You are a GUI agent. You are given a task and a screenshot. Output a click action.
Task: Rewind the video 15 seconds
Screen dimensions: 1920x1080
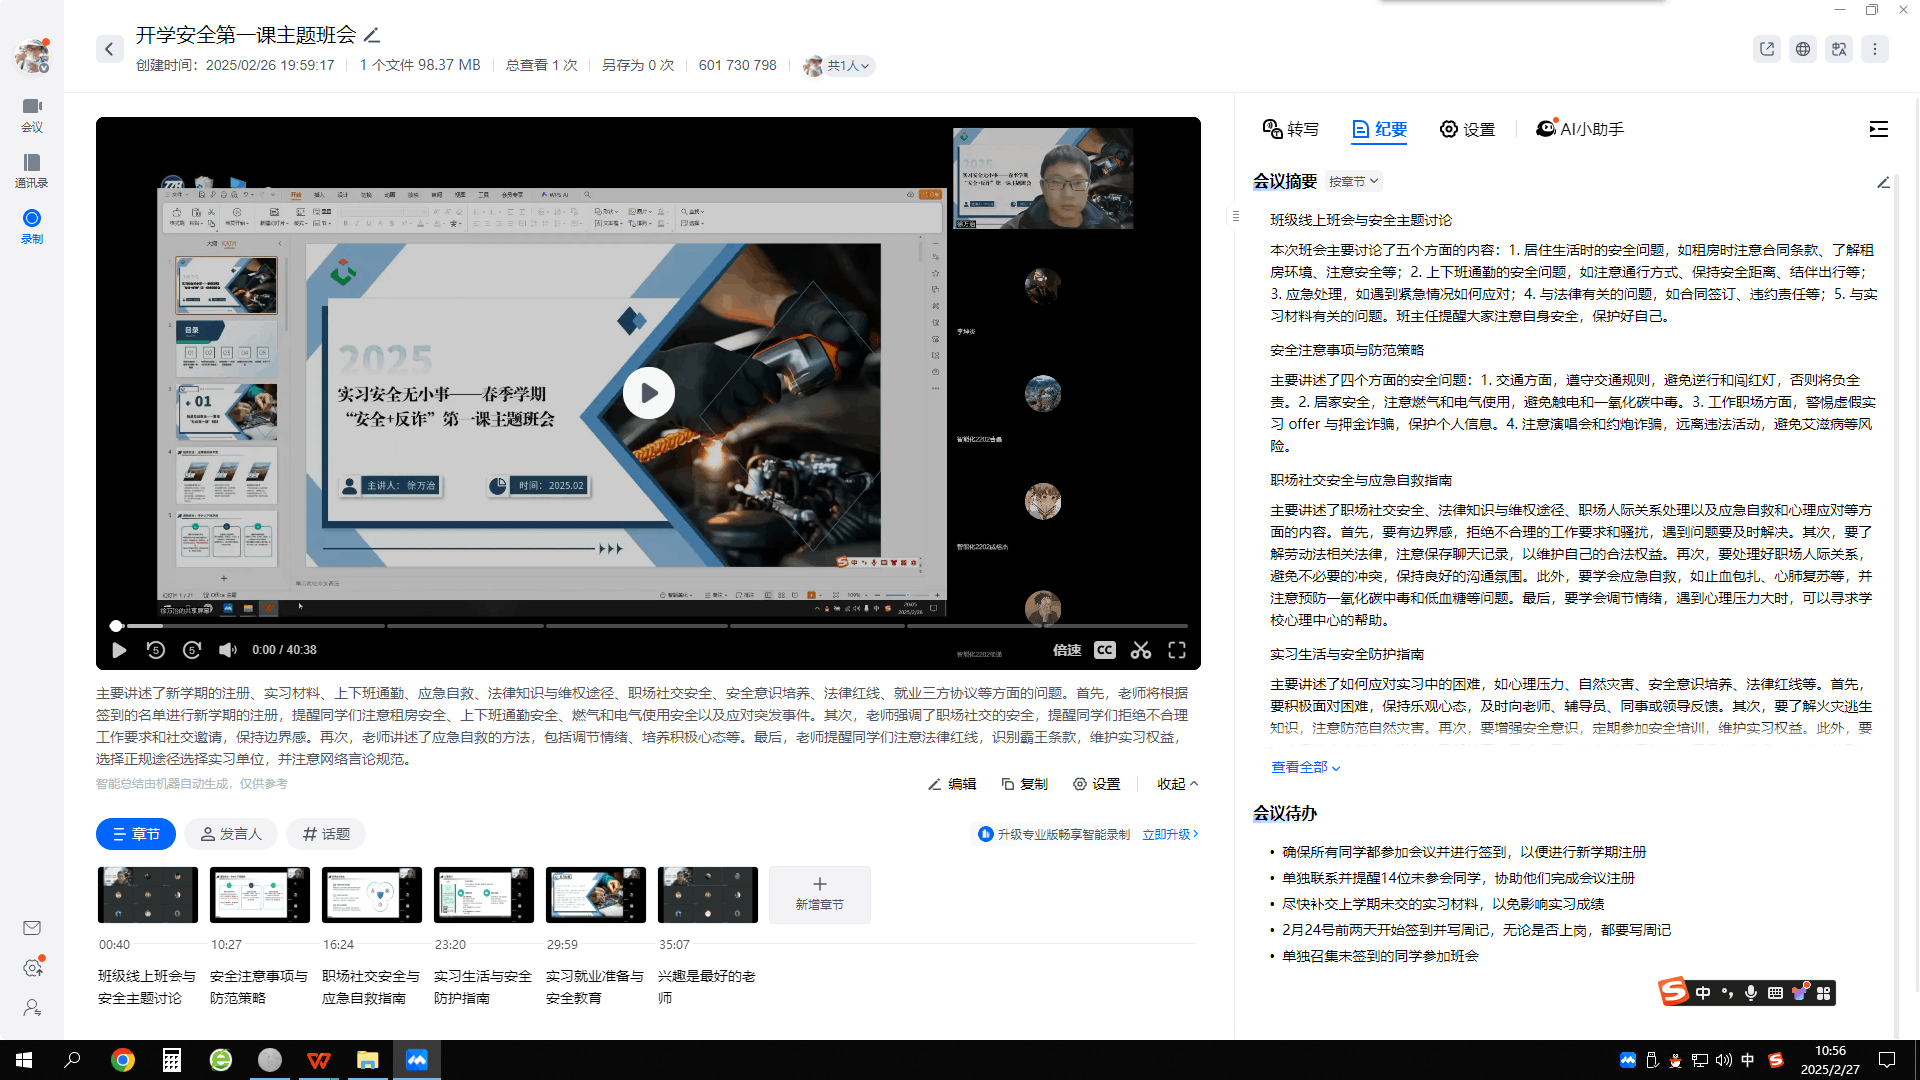[x=155, y=650]
